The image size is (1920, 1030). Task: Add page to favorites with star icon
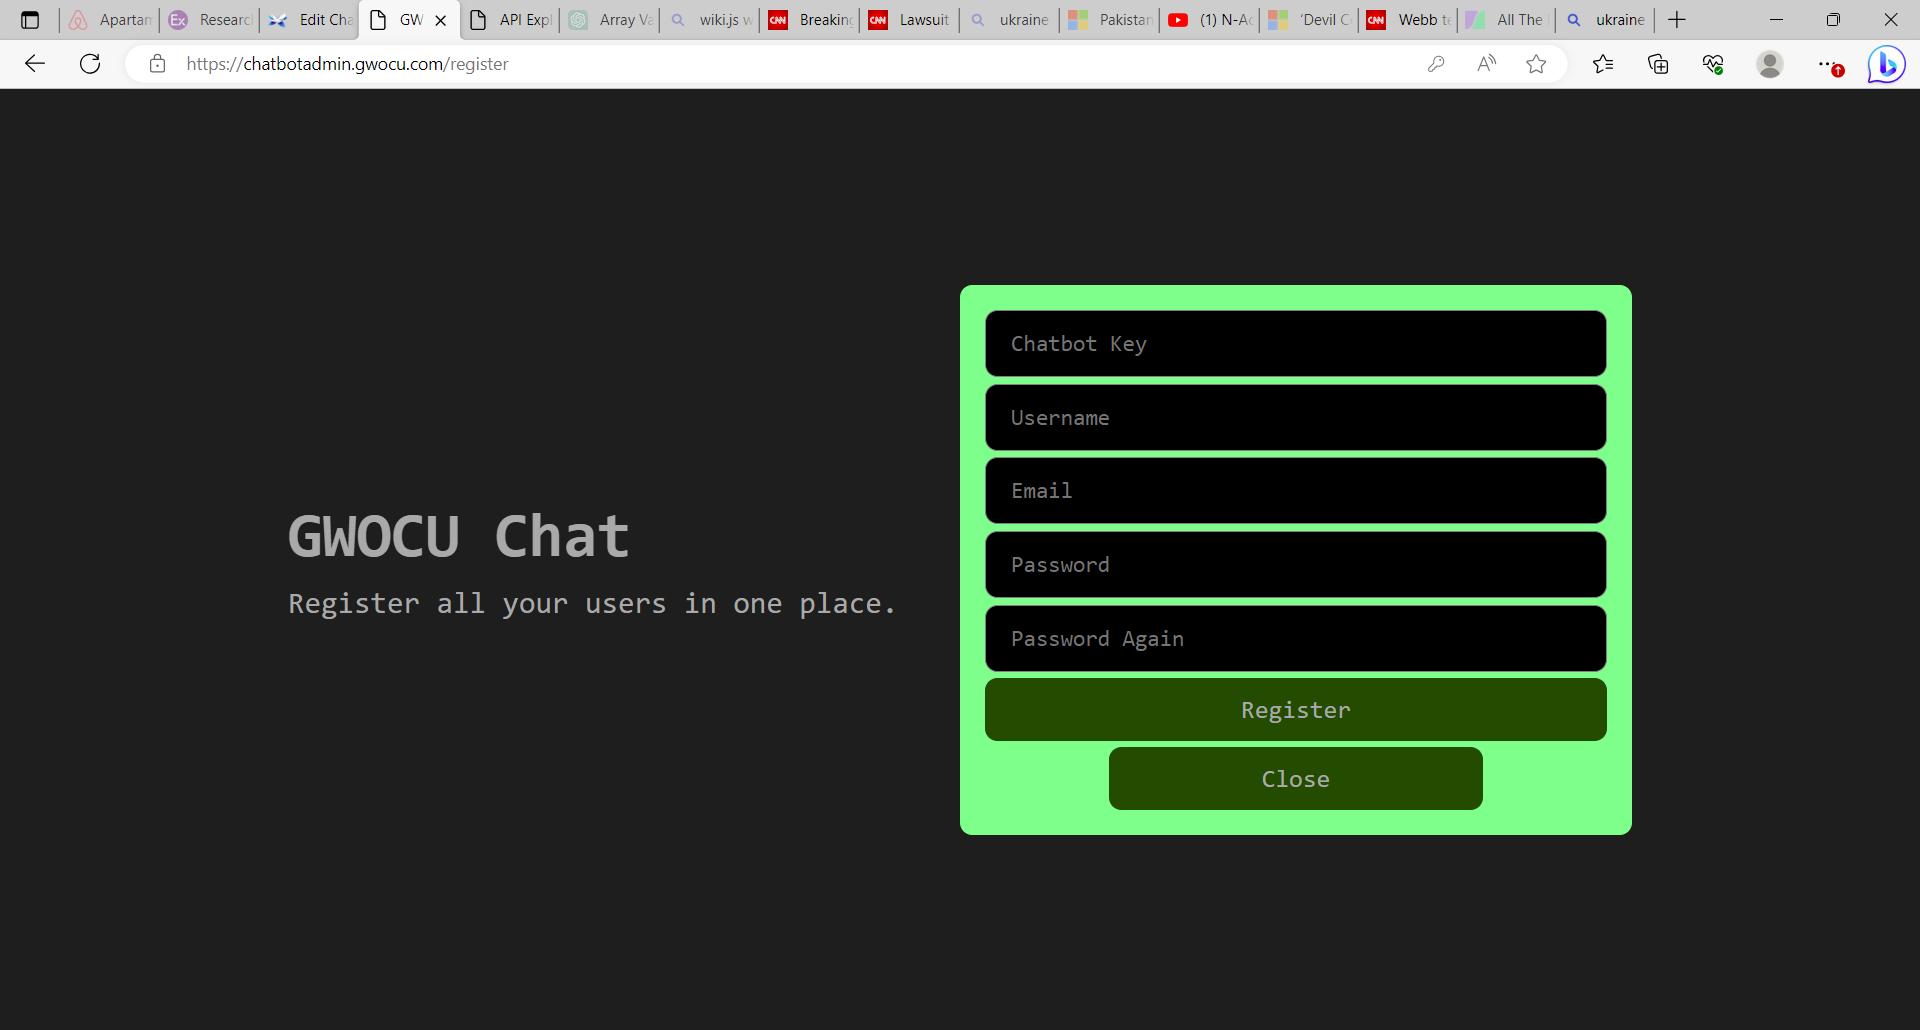click(1536, 64)
